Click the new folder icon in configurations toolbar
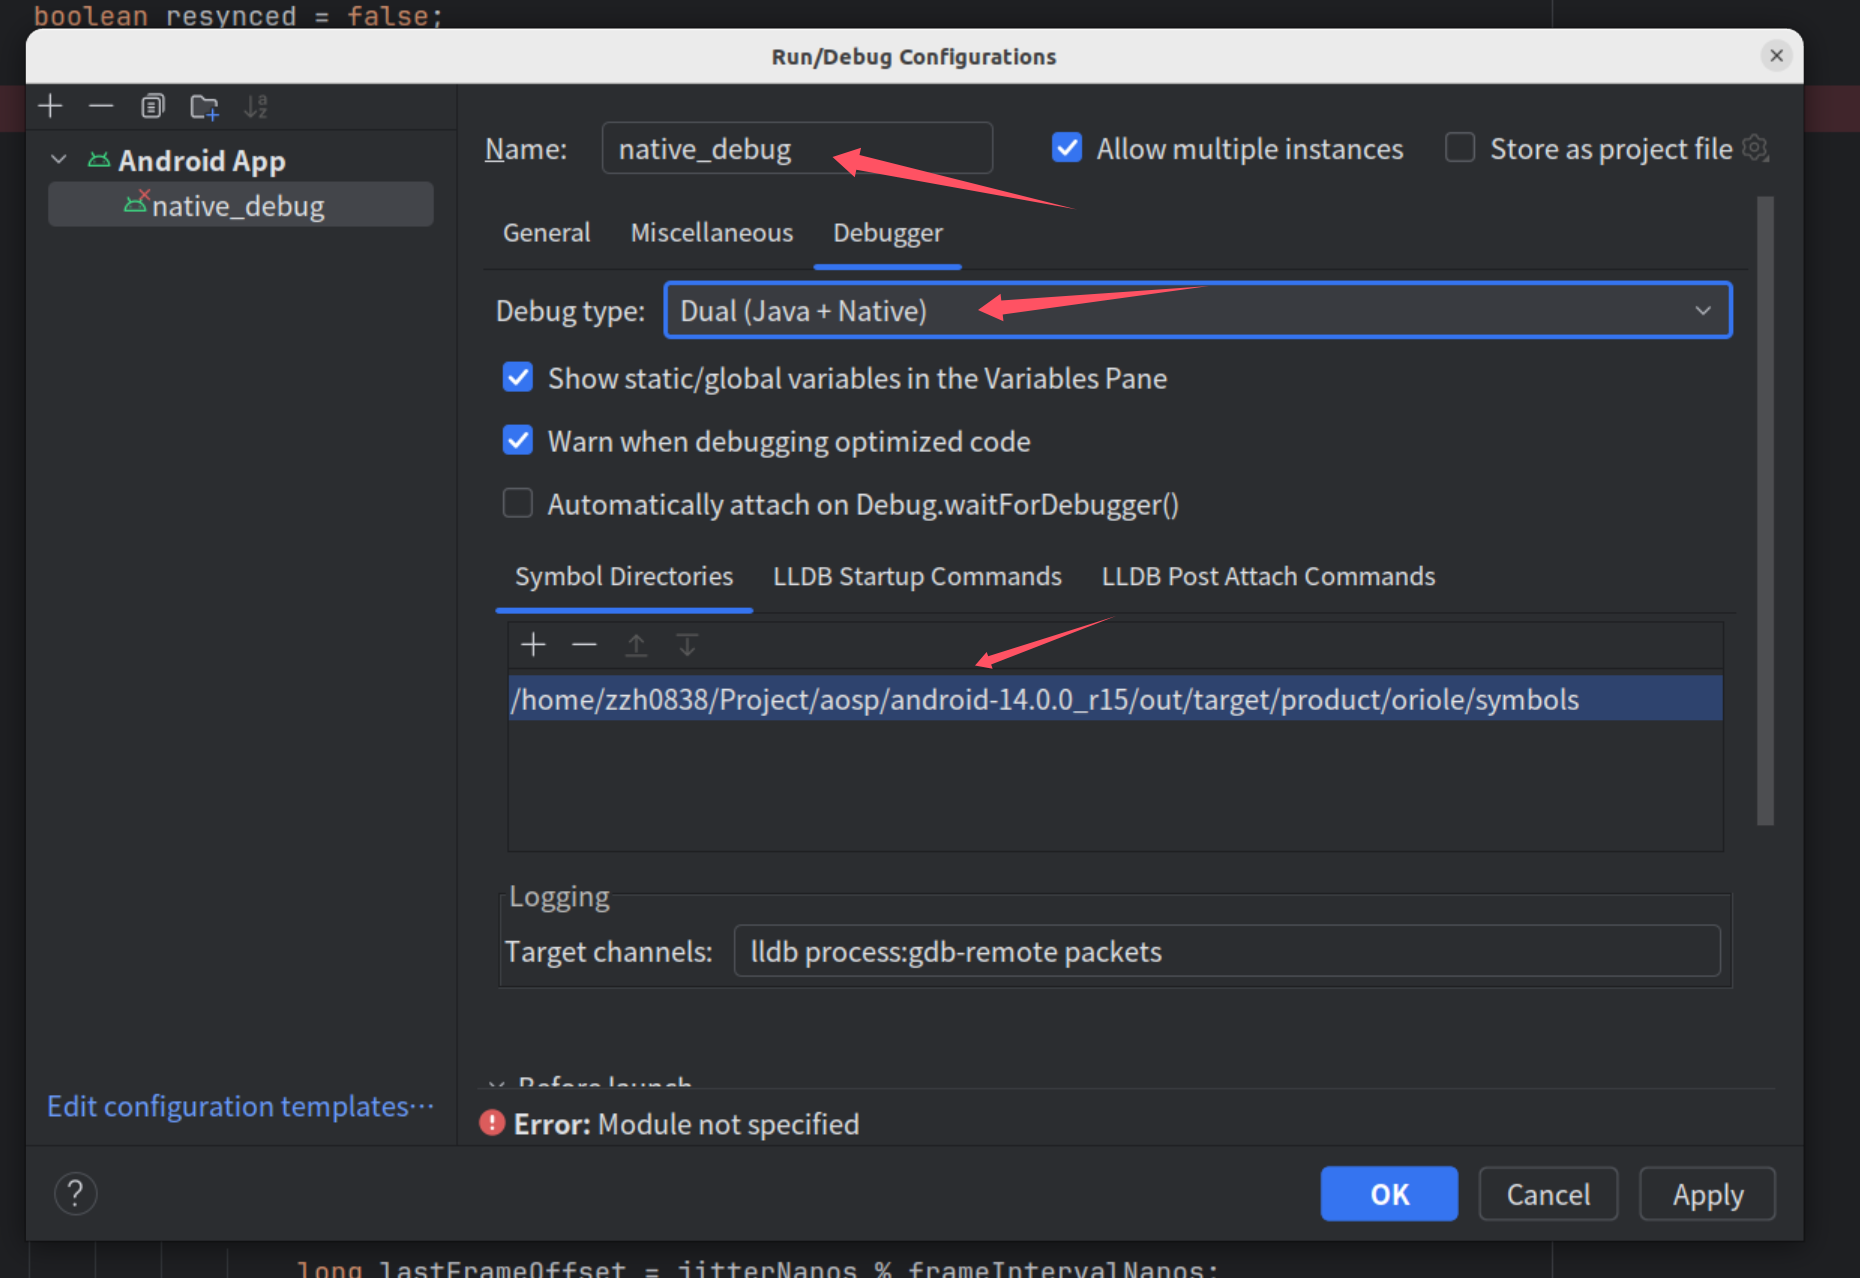Image resolution: width=1860 pixels, height=1278 pixels. coord(204,106)
